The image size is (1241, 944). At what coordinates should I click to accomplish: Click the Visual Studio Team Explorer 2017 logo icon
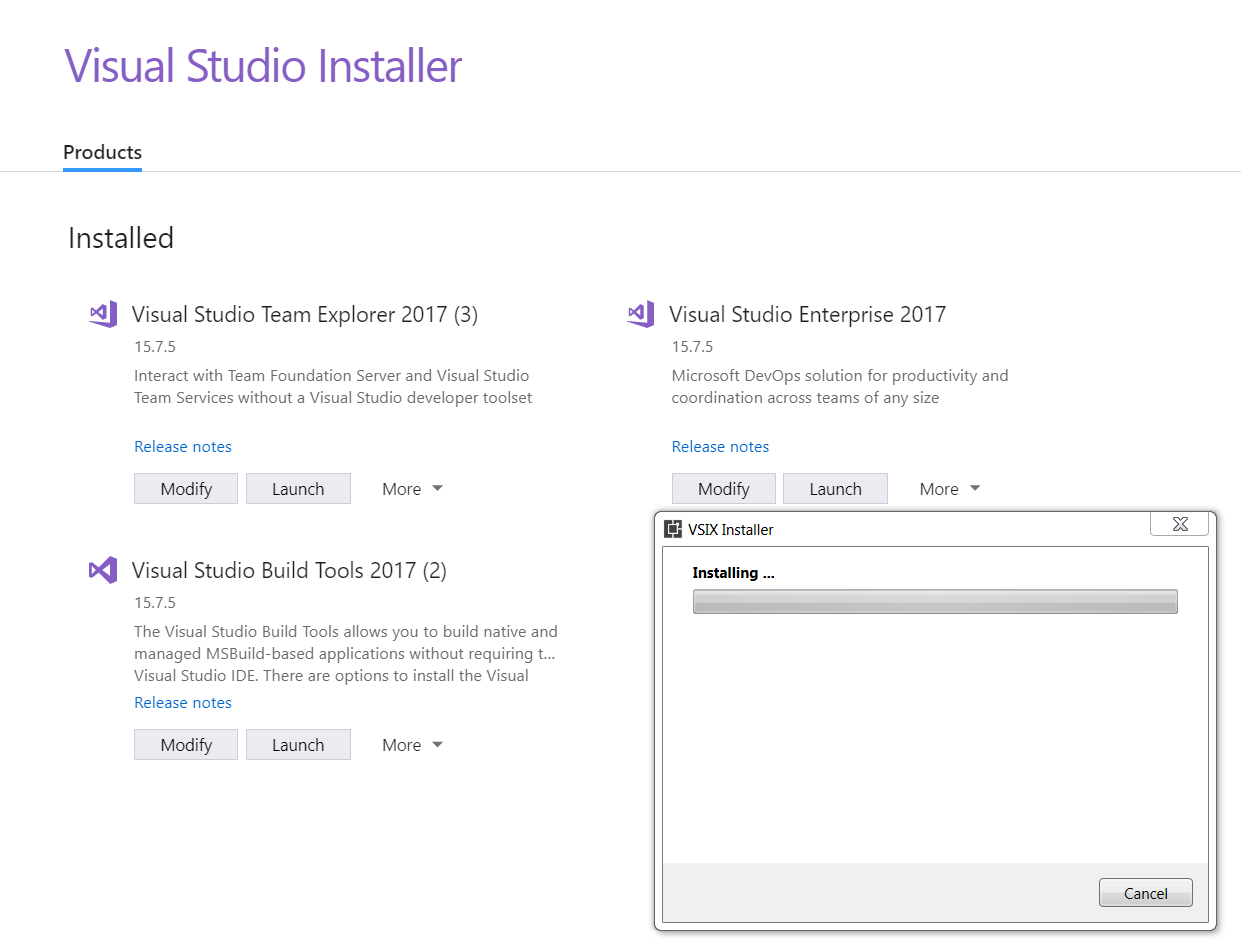coord(103,314)
